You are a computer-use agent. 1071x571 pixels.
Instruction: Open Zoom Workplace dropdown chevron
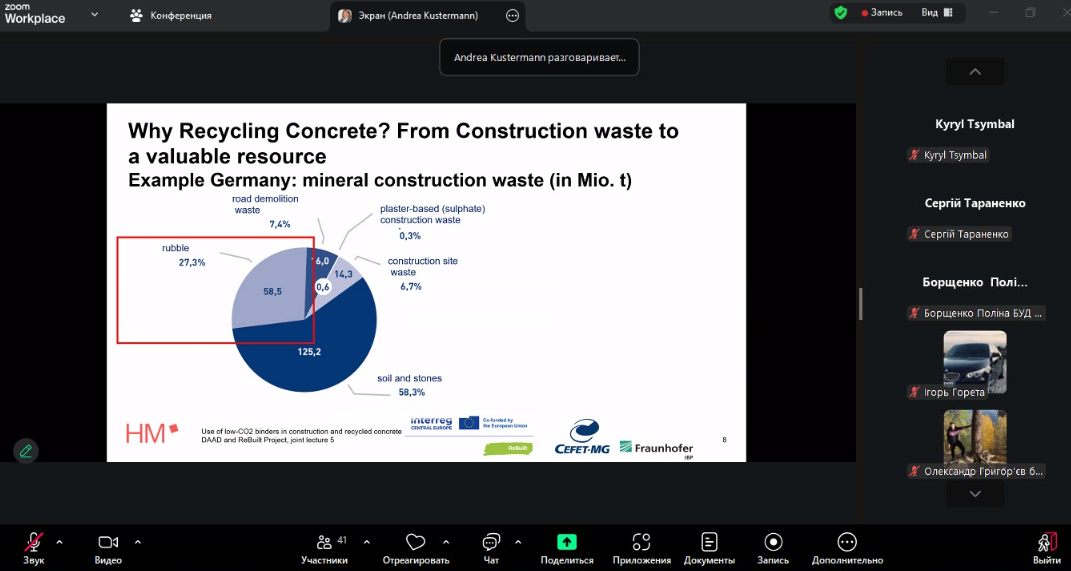click(x=95, y=15)
